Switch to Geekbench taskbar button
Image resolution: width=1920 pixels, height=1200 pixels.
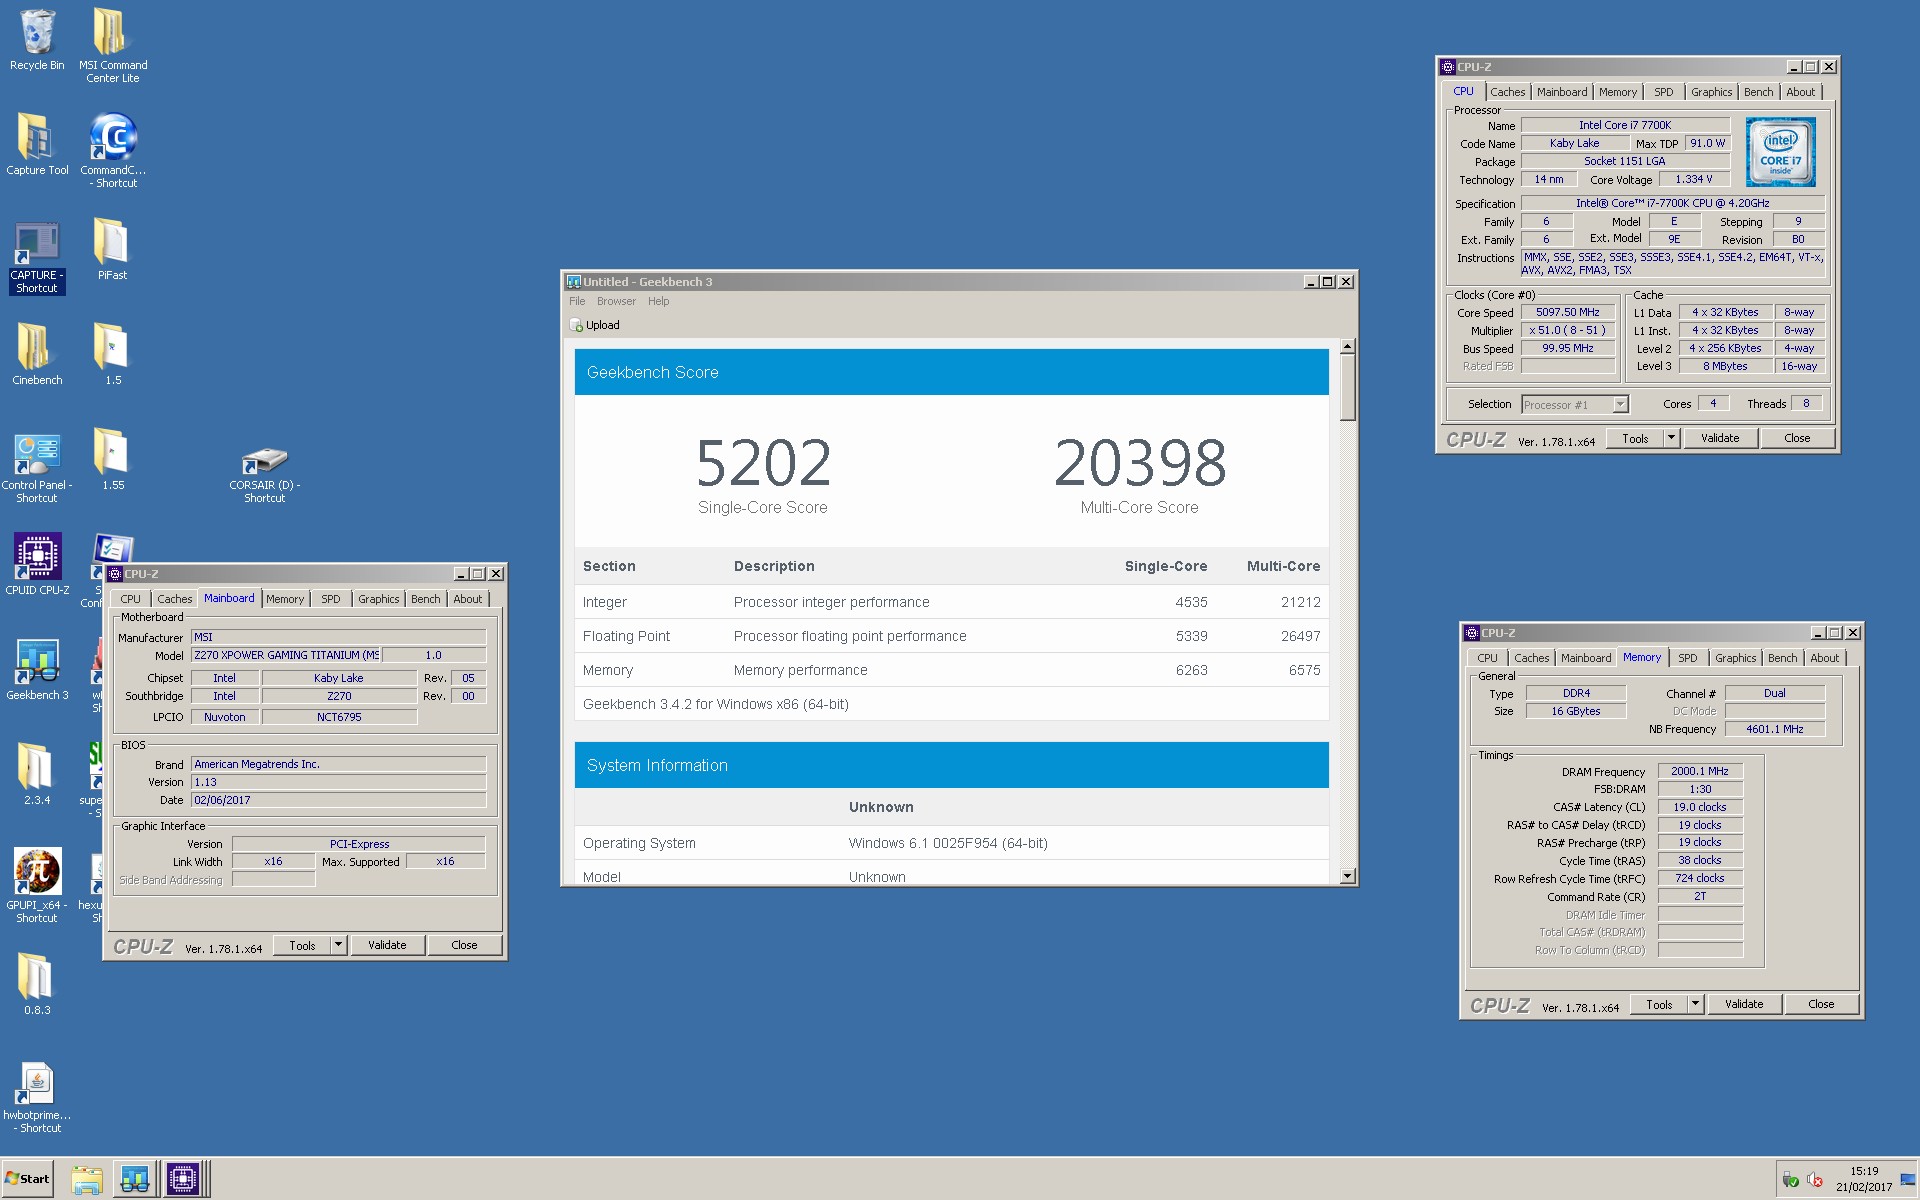[x=134, y=1180]
